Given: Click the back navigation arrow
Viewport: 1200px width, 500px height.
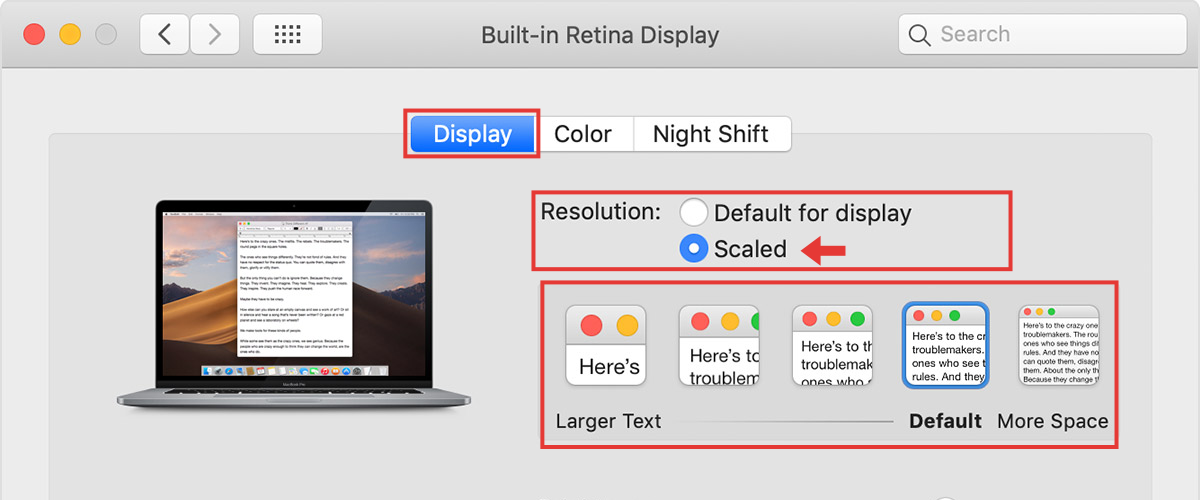Looking at the screenshot, I should 165,35.
